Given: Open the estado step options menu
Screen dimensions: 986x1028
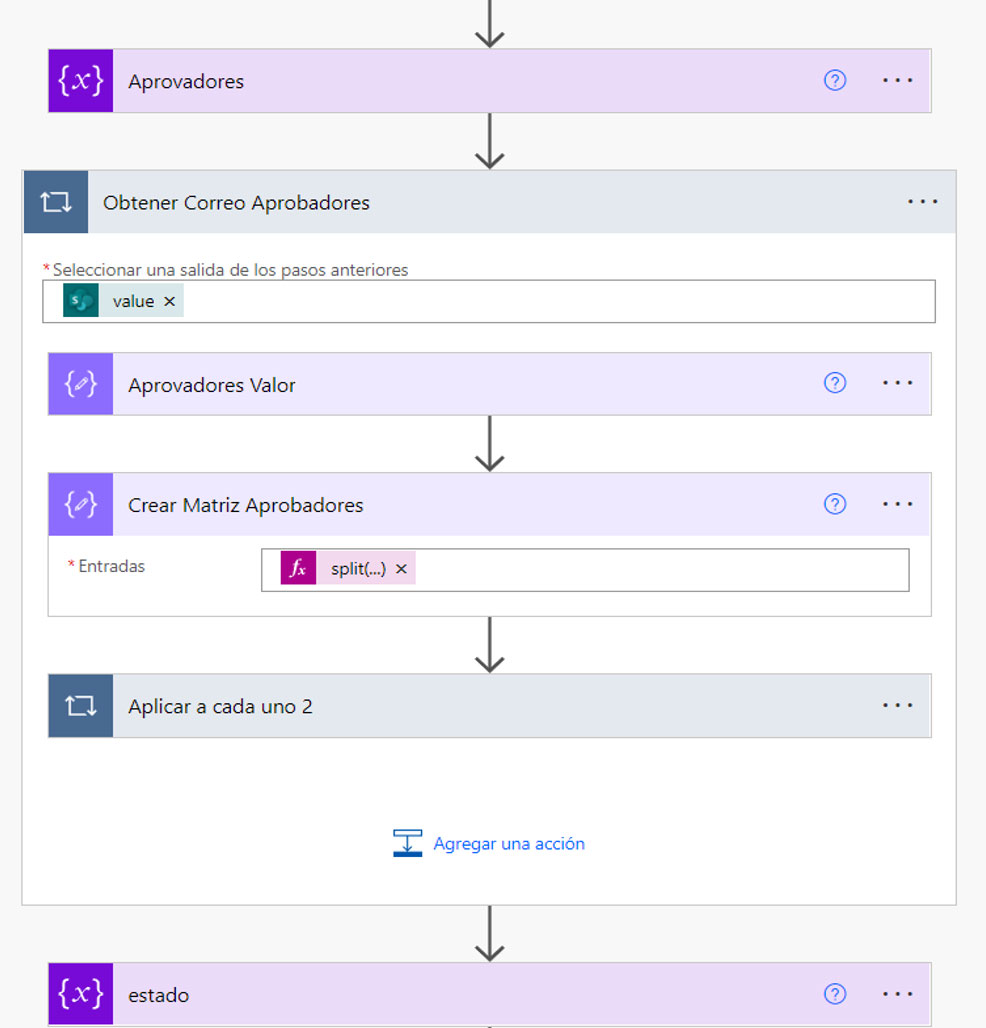Looking at the screenshot, I should [x=898, y=994].
